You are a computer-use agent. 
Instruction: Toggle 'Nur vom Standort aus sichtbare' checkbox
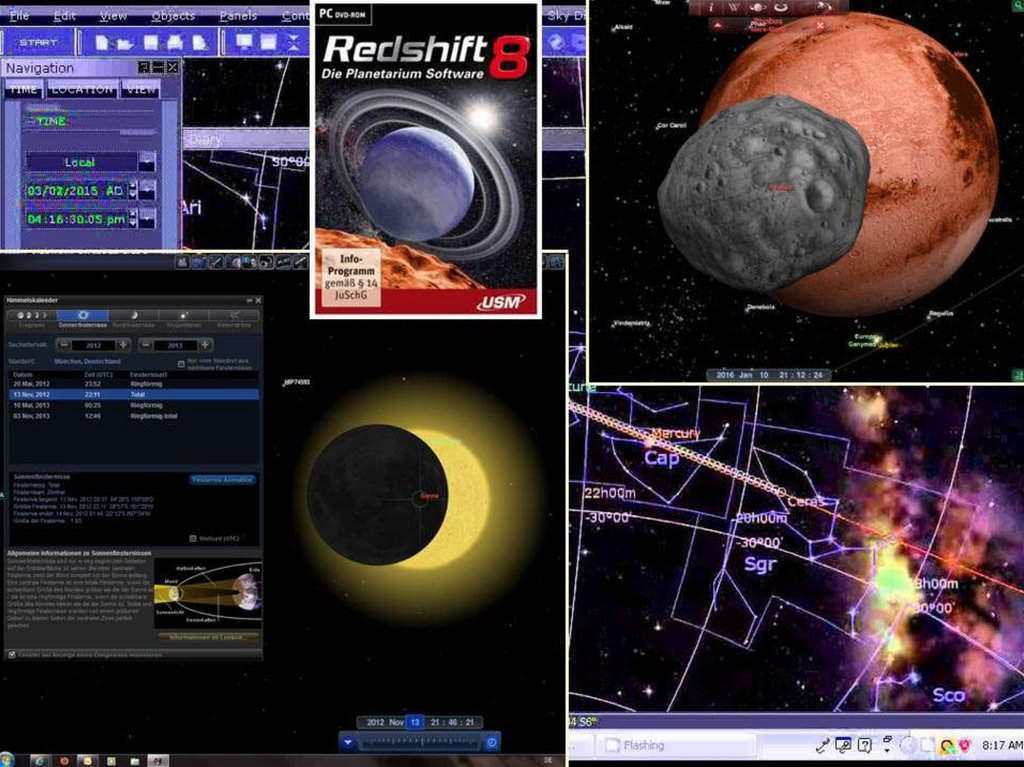click(x=181, y=364)
